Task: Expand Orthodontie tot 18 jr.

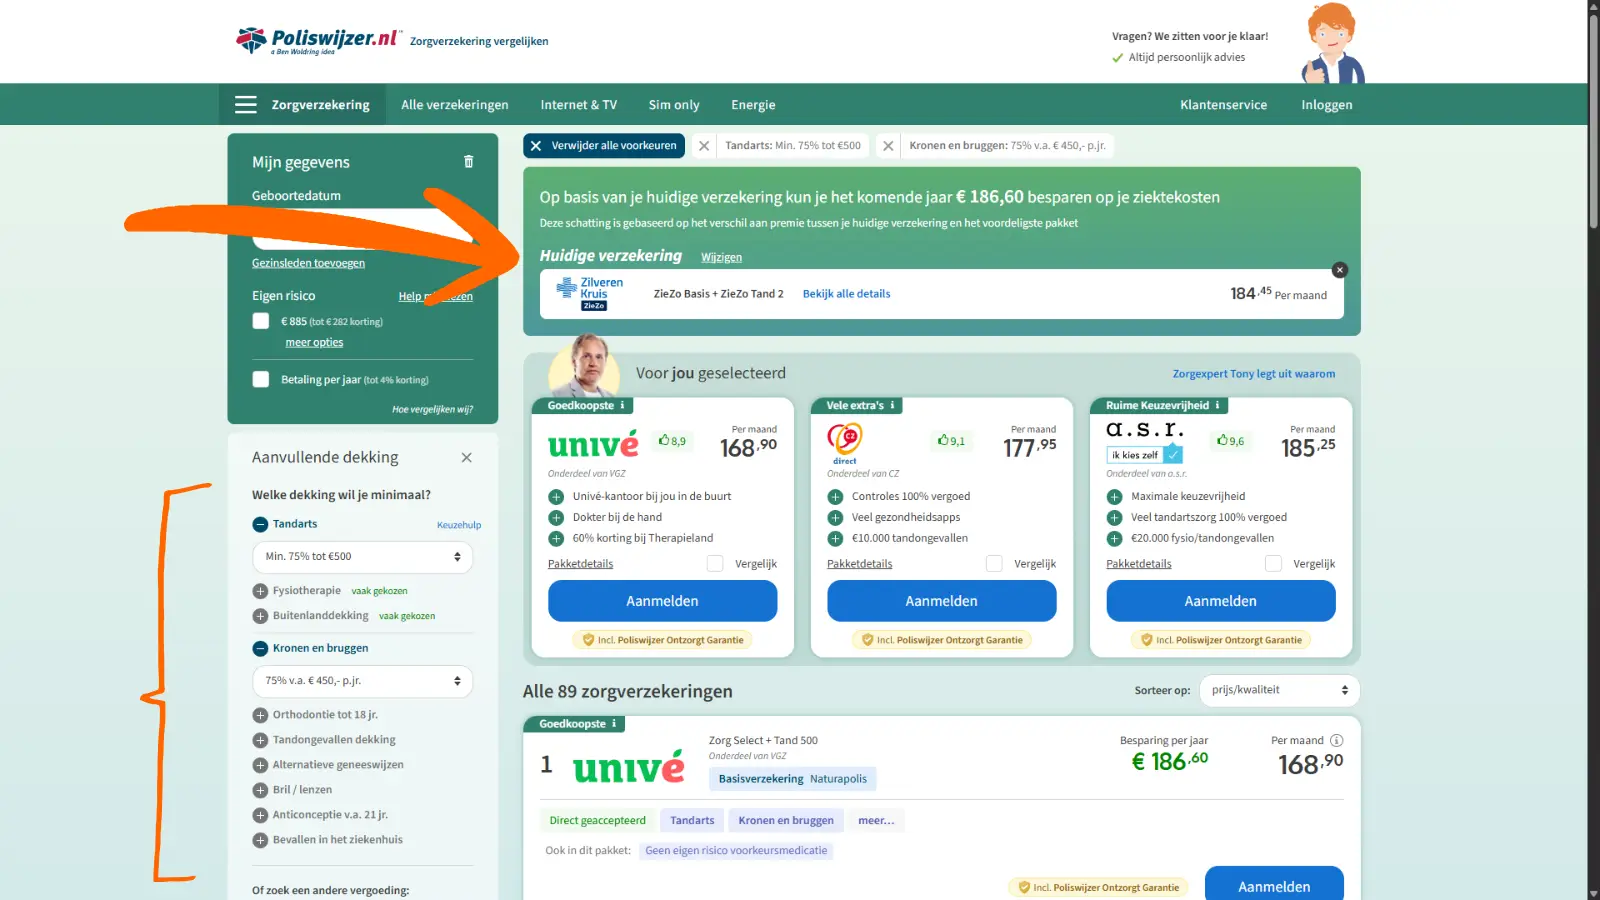Action: 260,715
